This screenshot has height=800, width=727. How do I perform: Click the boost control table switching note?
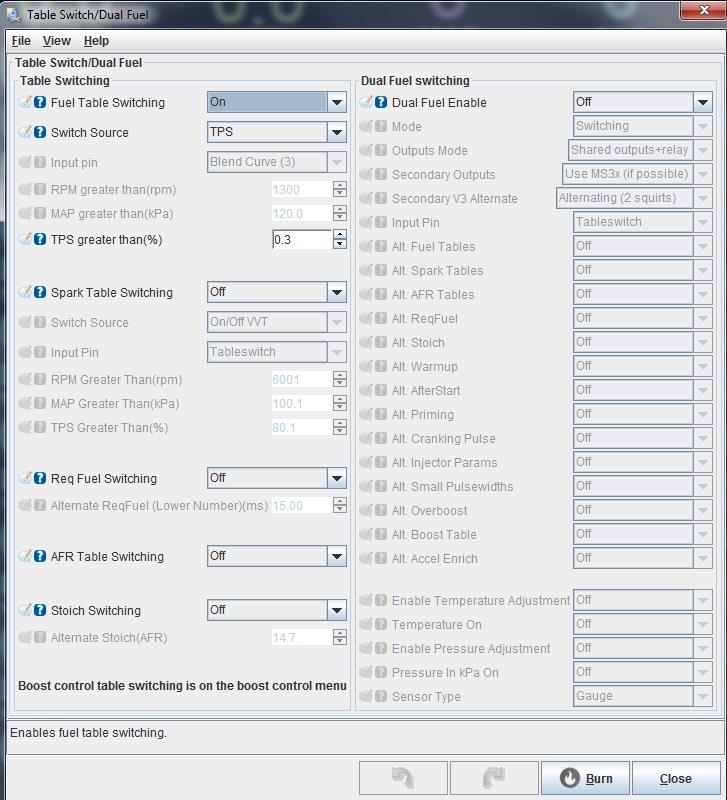tap(182, 686)
